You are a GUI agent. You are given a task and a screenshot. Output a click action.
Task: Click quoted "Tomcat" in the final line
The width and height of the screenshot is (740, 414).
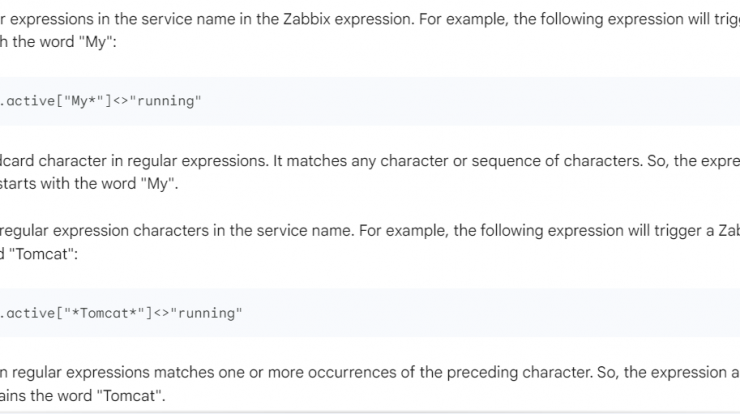tap(129, 396)
